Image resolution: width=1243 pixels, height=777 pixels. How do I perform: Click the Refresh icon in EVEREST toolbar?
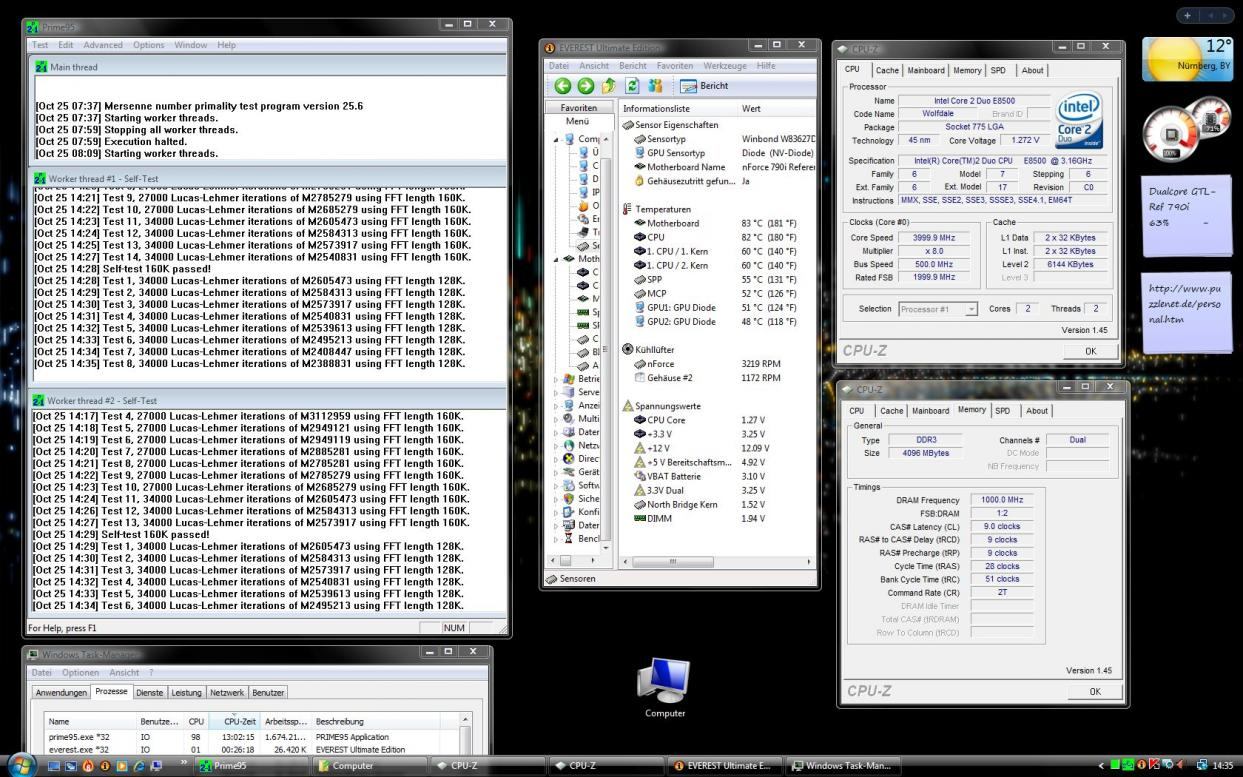(632, 86)
